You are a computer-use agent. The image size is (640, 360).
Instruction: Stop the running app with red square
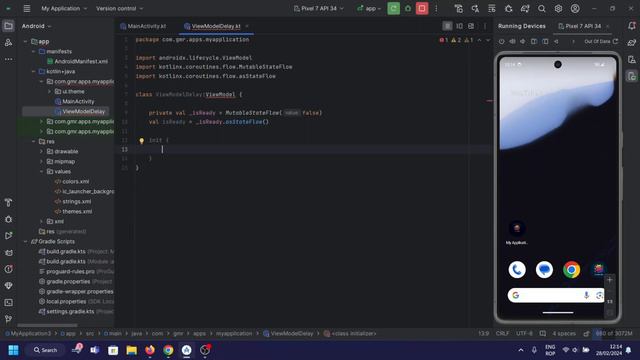422,8
